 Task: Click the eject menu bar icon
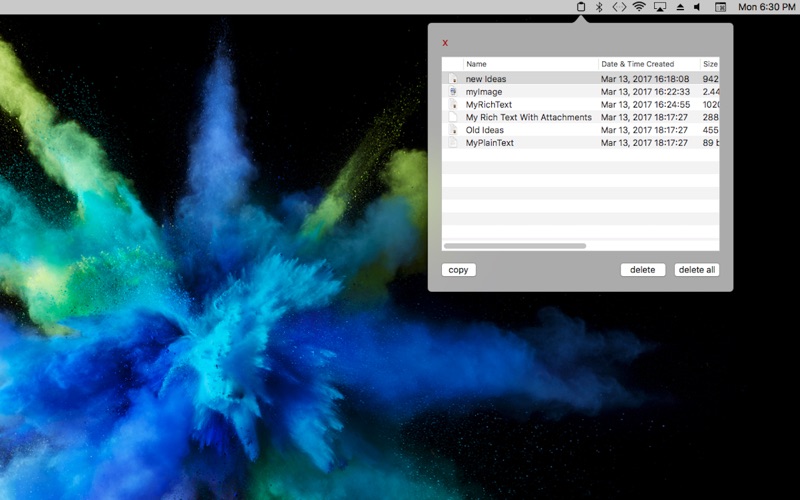(x=680, y=7)
